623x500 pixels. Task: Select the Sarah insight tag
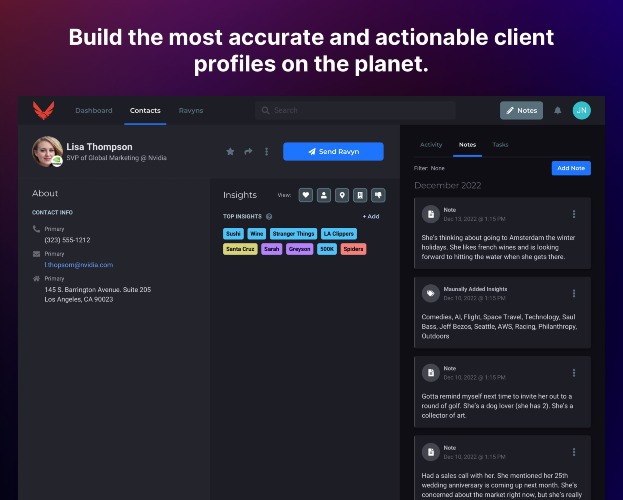coord(272,249)
